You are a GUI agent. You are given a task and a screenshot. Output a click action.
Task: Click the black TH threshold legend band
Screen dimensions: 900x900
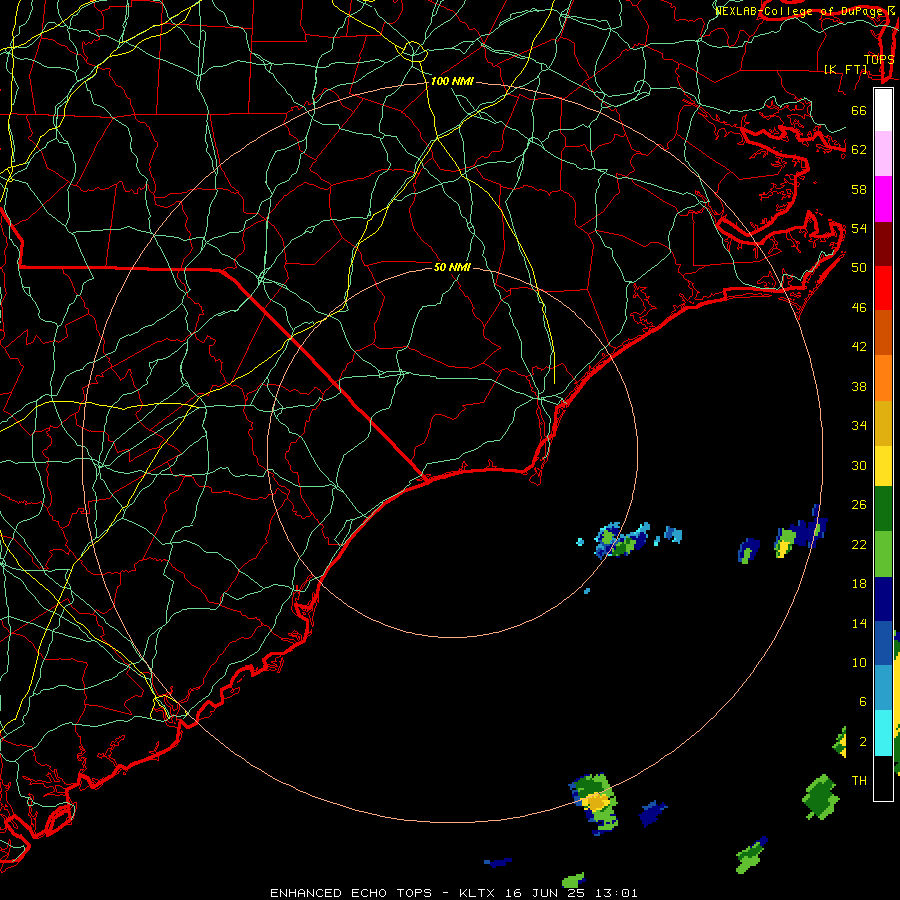click(x=883, y=777)
